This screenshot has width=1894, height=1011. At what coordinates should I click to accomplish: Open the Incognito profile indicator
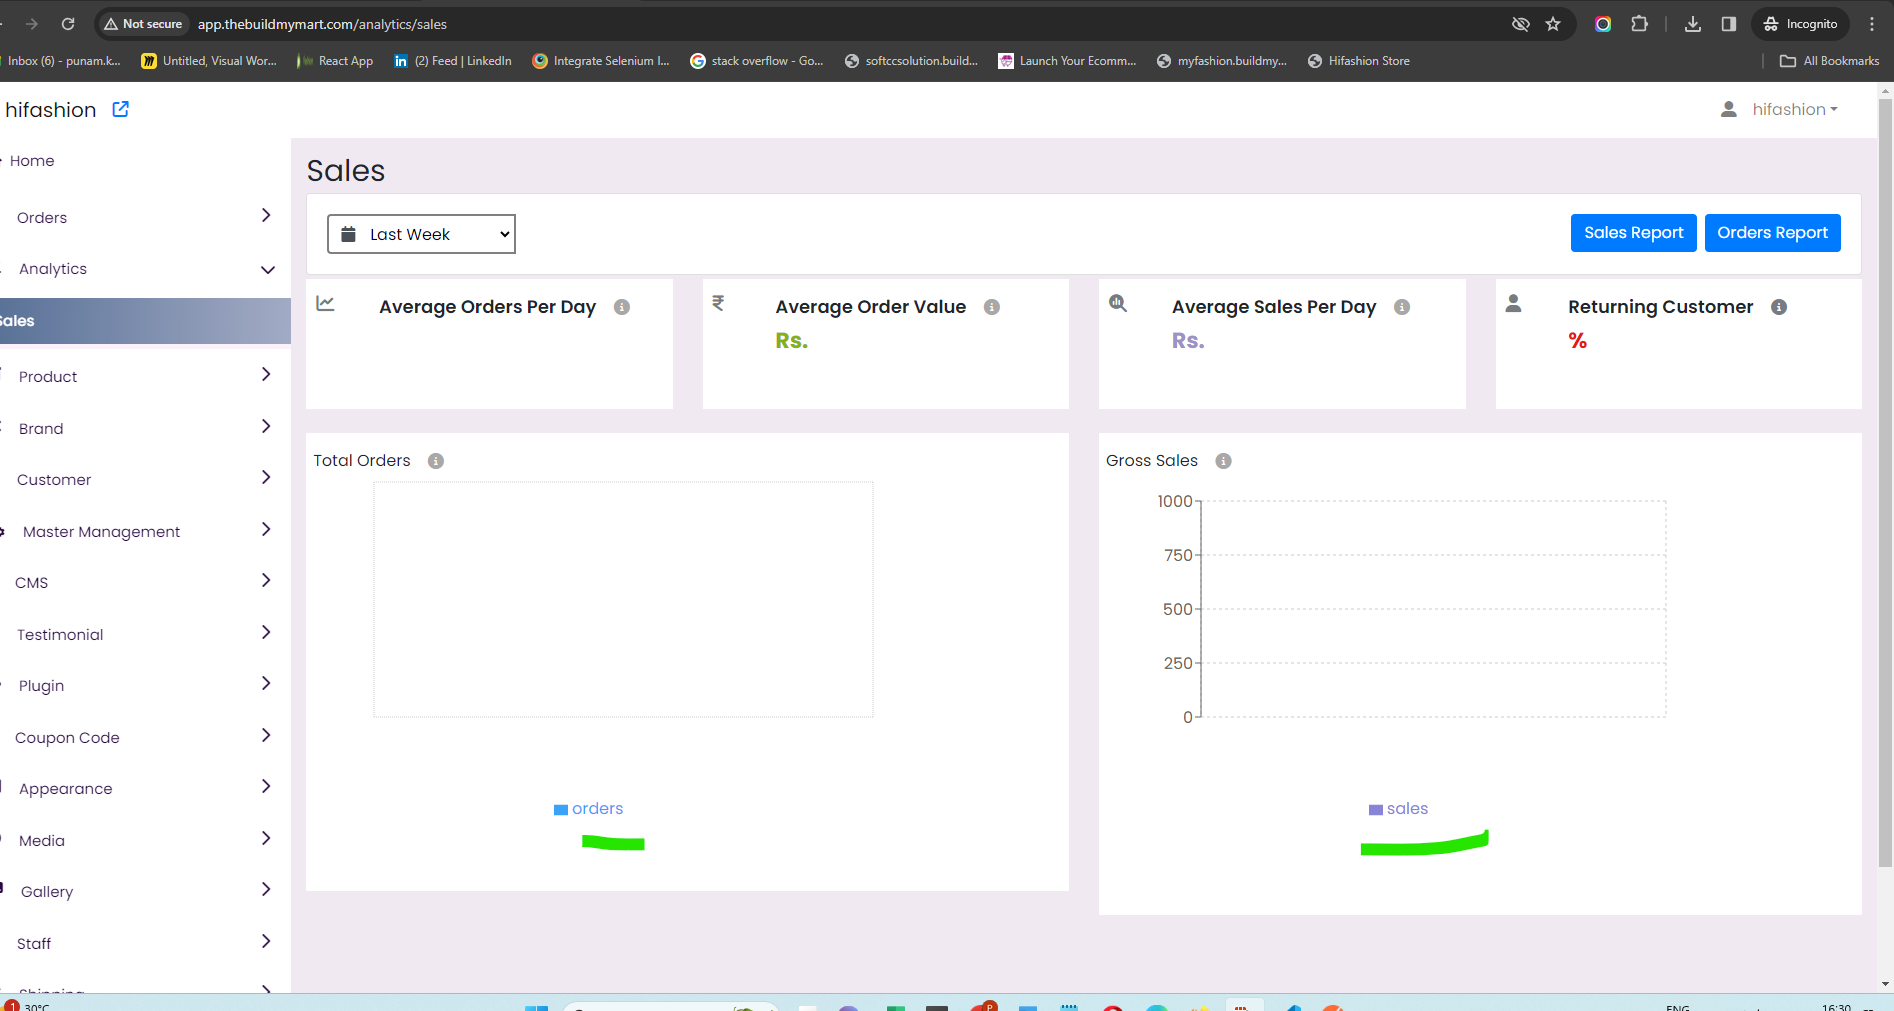coord(1801,24)
